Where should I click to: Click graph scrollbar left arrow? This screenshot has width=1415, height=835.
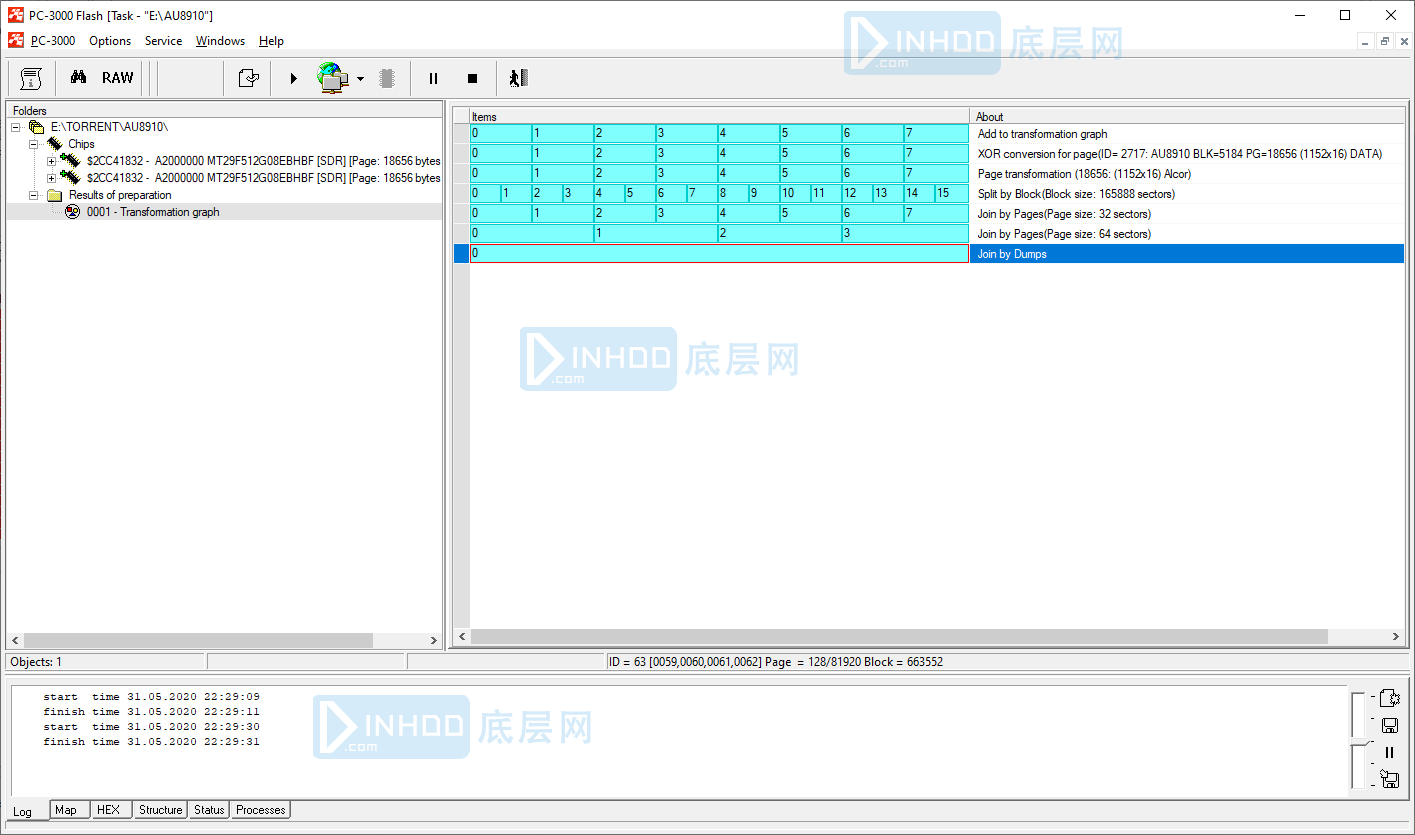pos(462,637)
